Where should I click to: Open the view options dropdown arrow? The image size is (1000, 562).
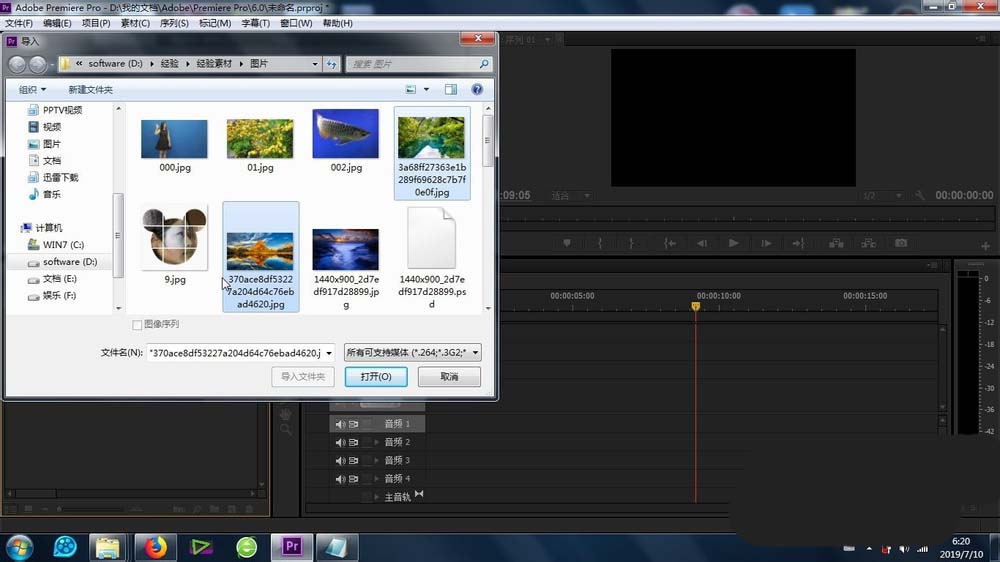coord(427,89)
